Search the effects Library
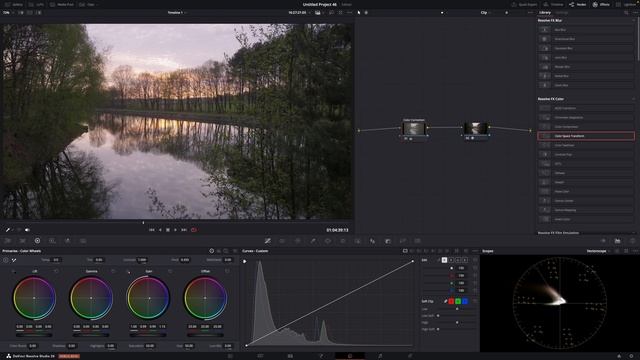 click(626, 13)
